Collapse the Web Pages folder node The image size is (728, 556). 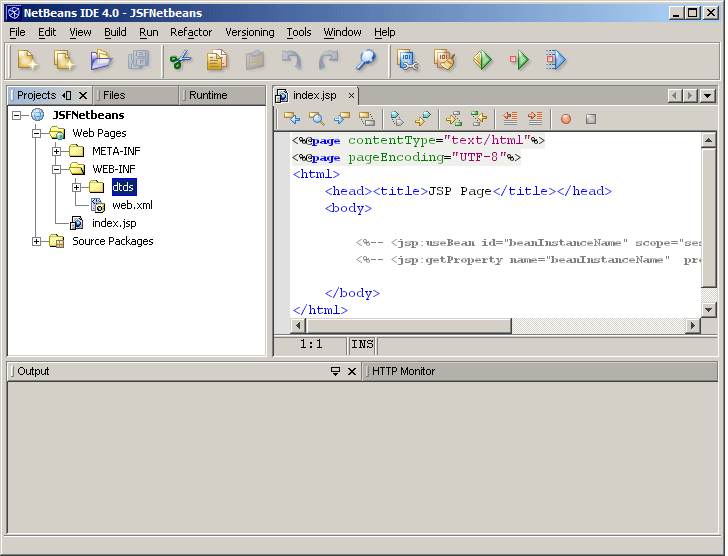[36, 133]
